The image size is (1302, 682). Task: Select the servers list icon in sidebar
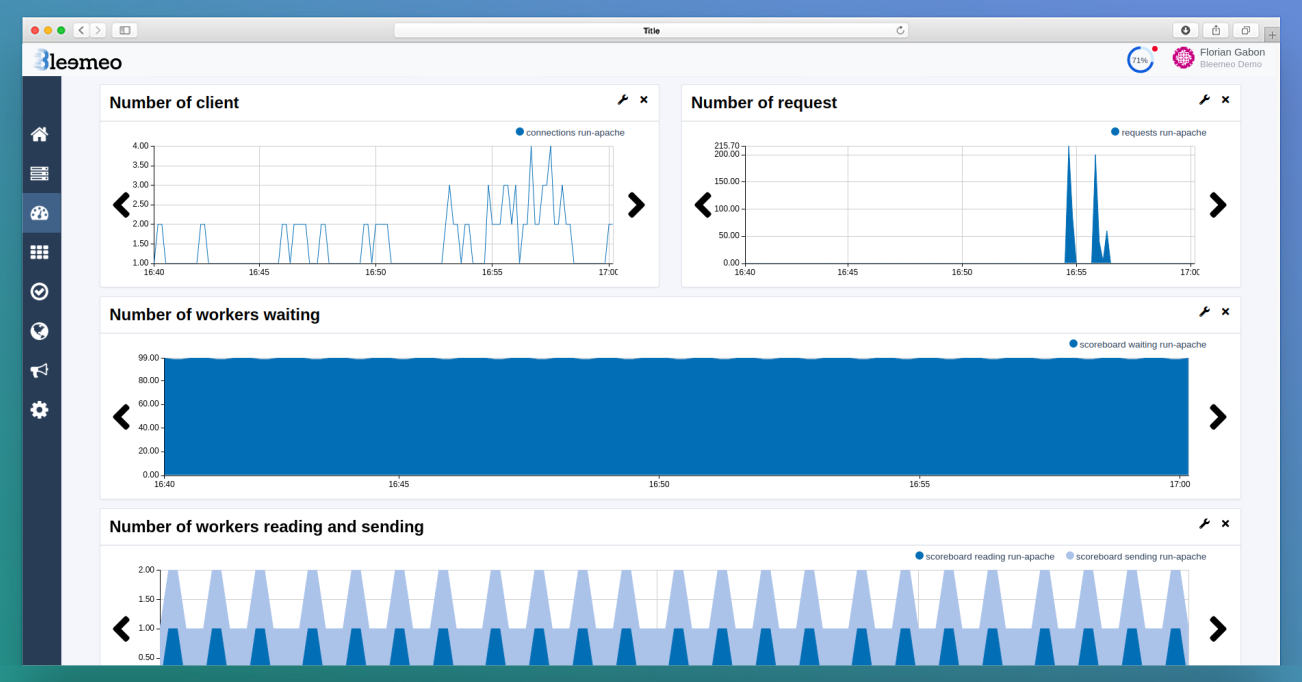point(40,172)
